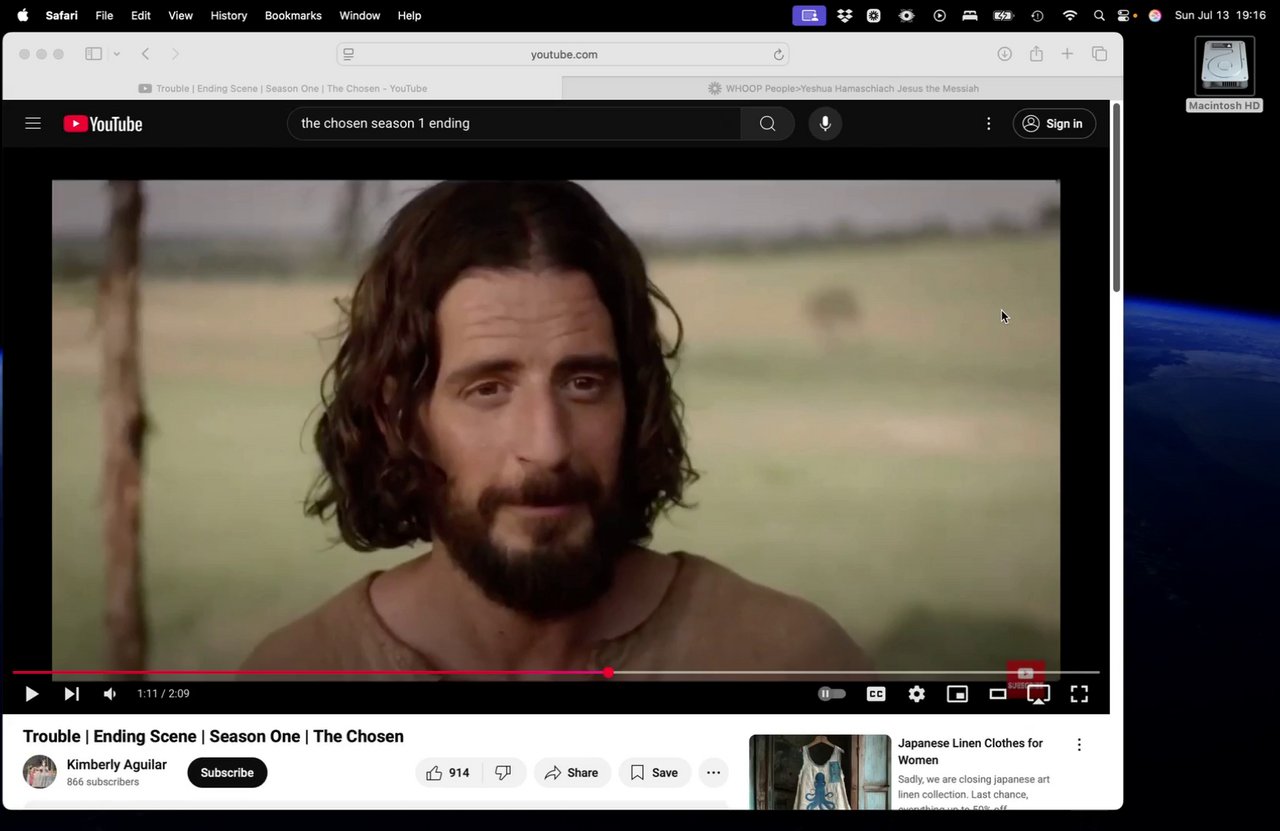Image resolution: width=1280 pixels, height=831 pixels.
Task: Show the Safari tab overview
Action: 1099,54
